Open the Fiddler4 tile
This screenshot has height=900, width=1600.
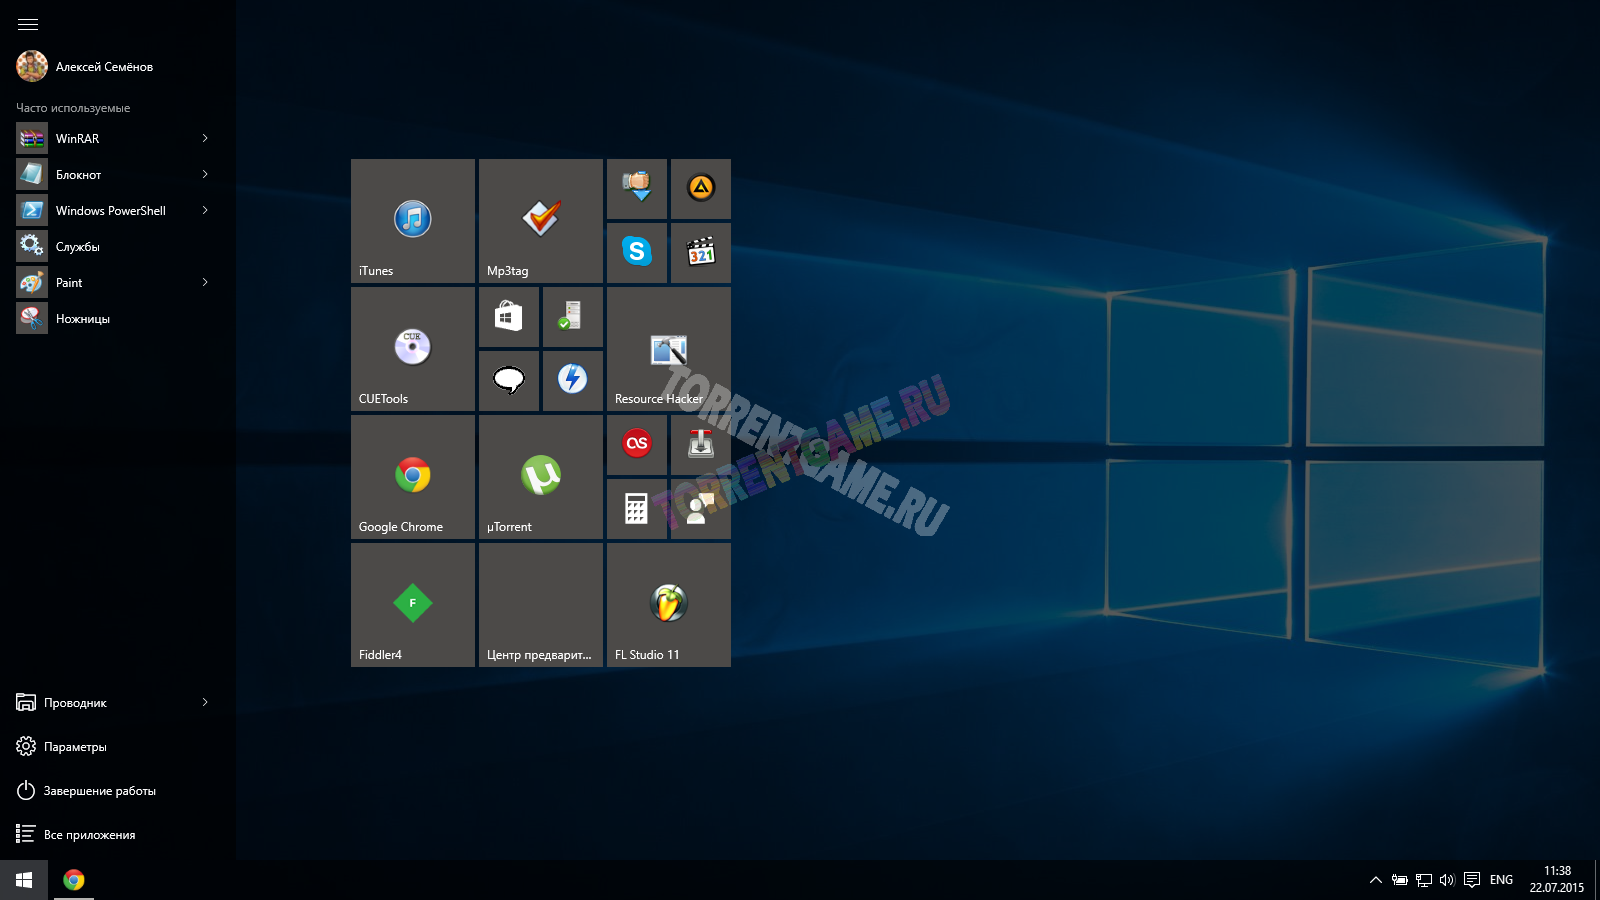412,604
